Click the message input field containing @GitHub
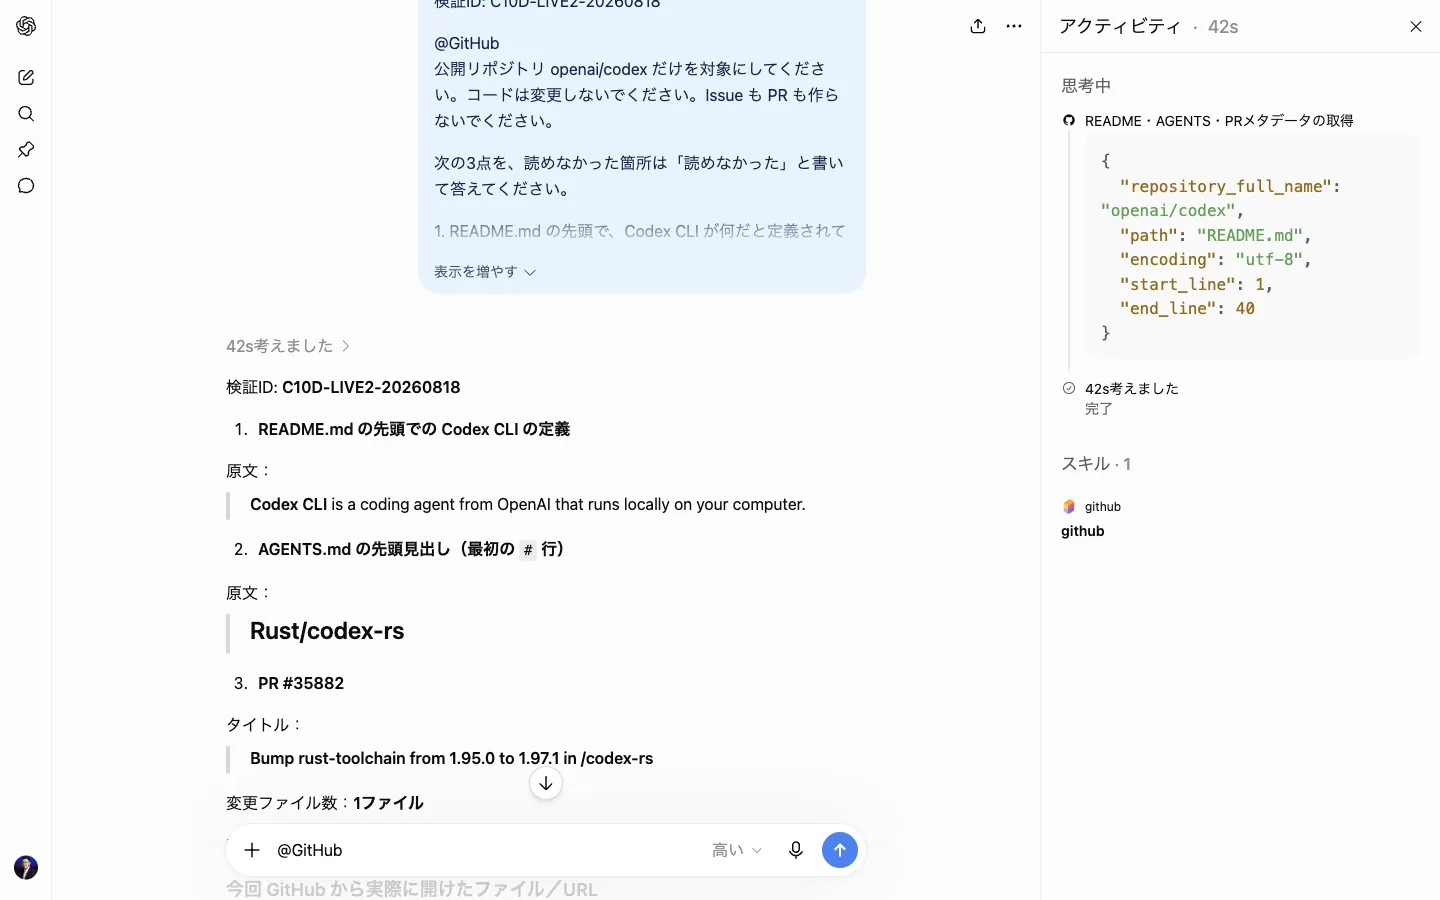 pyautogui.click(x=486, y=850)
